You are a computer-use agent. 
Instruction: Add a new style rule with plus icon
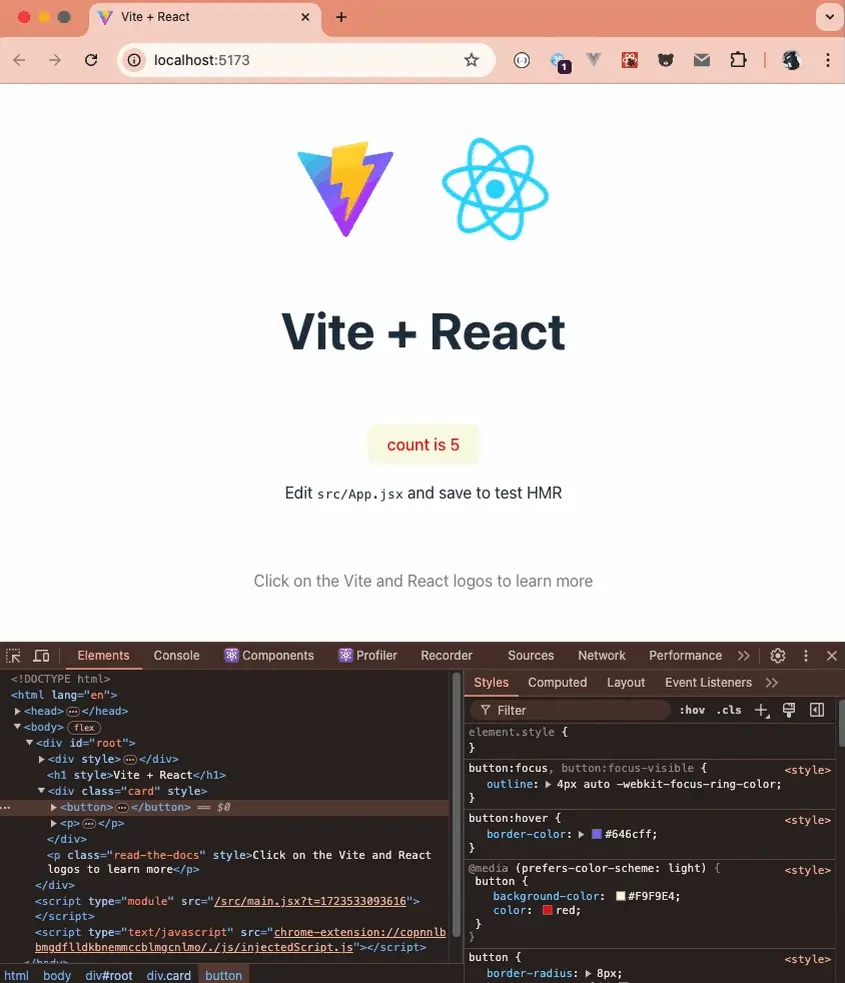762,710
